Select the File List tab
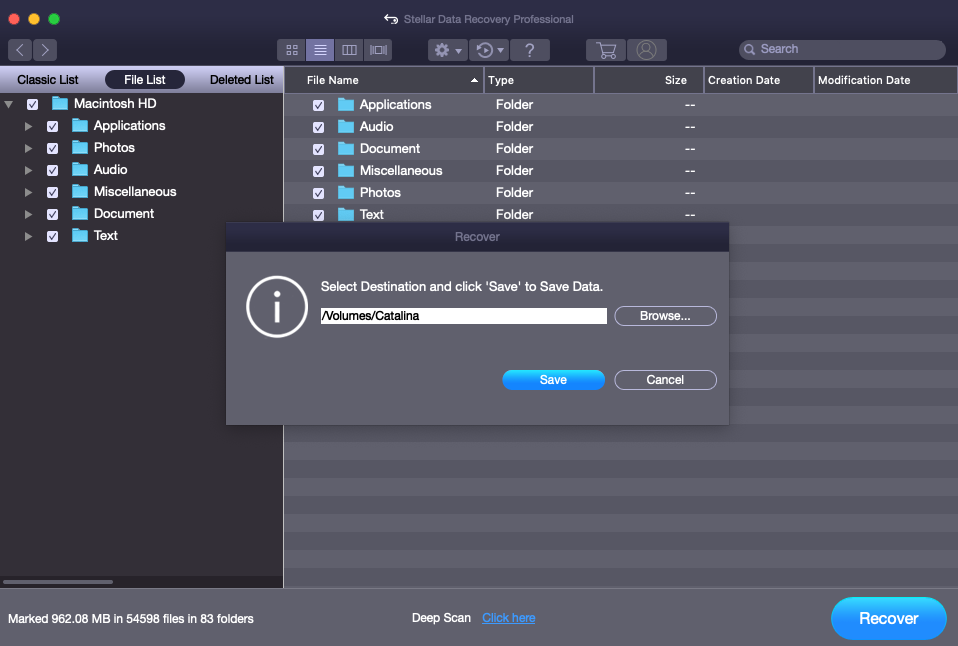 point(145,79)
